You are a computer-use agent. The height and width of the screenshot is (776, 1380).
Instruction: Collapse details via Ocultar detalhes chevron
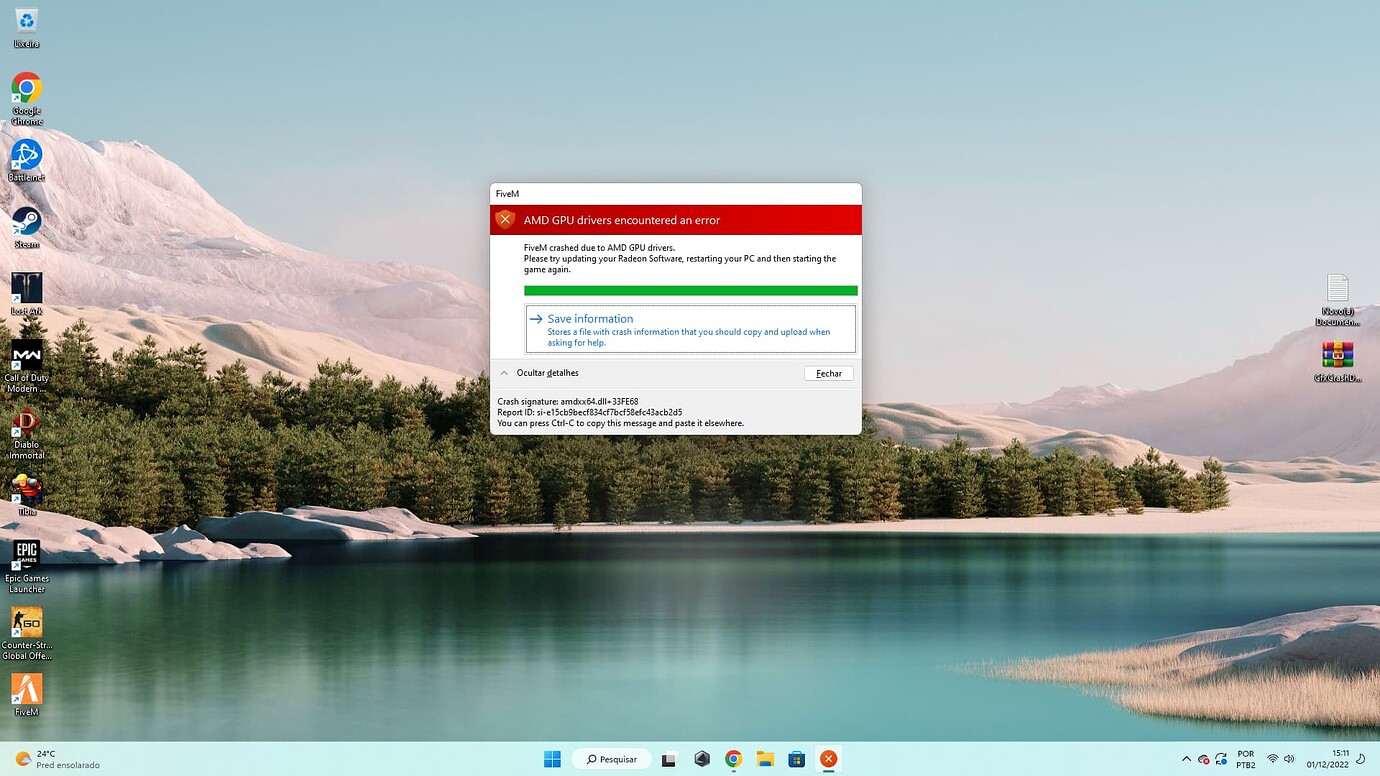504,373
